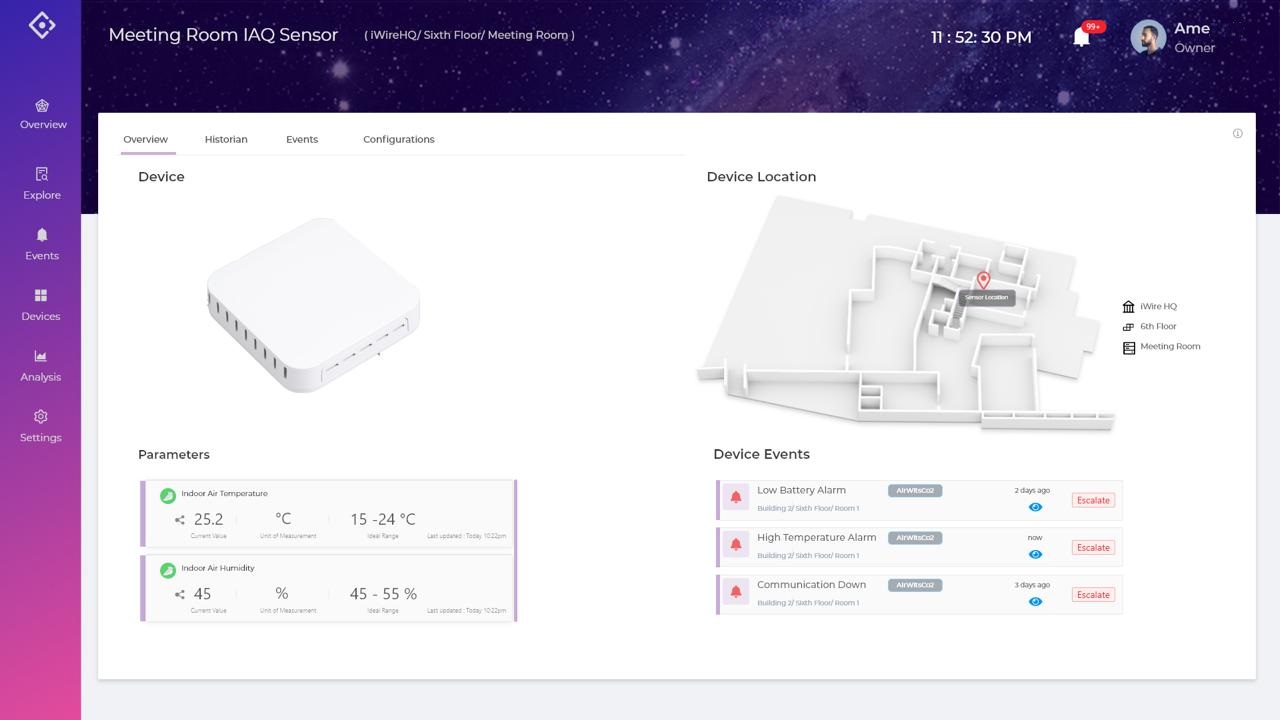The width and height of the screenshot is (1280, 720).
Task: Switch to the Historian tab
Action: [226, 139]
